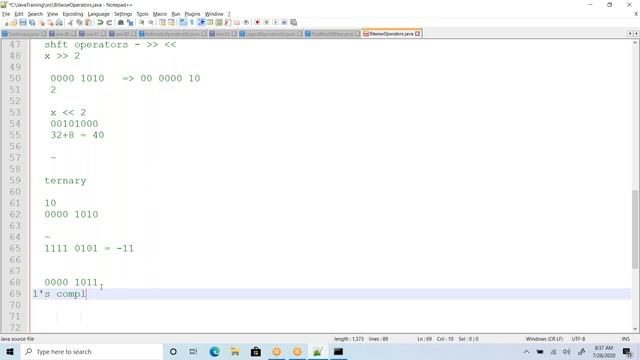Image resolution: width=640 pixels, height=360 pixels.
Task: Toggle Show All Characters icon
Action: 192,22
